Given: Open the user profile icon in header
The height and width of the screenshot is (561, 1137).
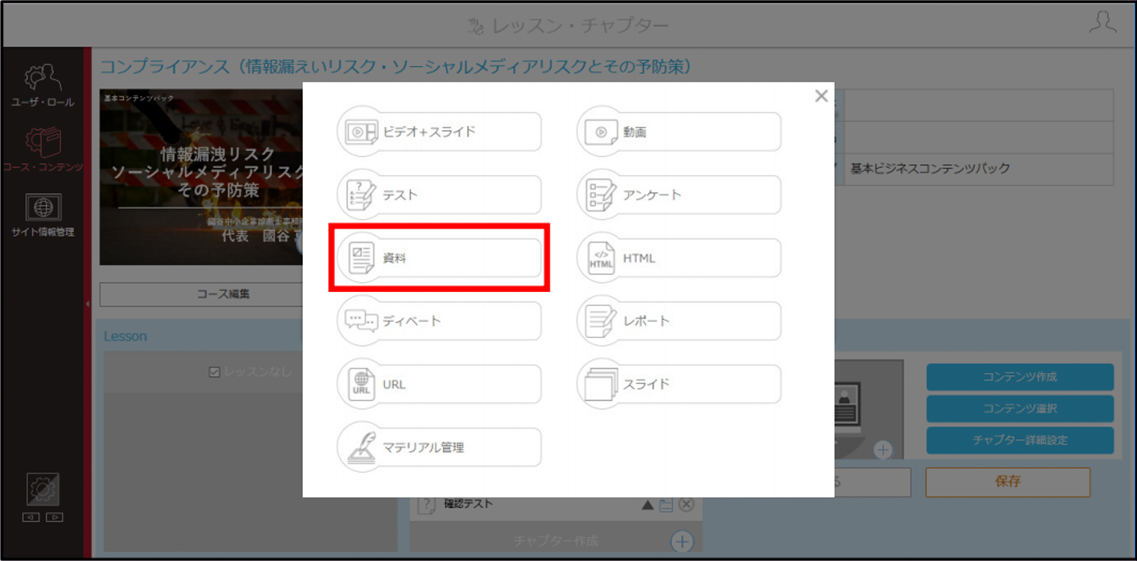Looking at the screenshot, I should pyautogui.click(x=1103, y=22).
